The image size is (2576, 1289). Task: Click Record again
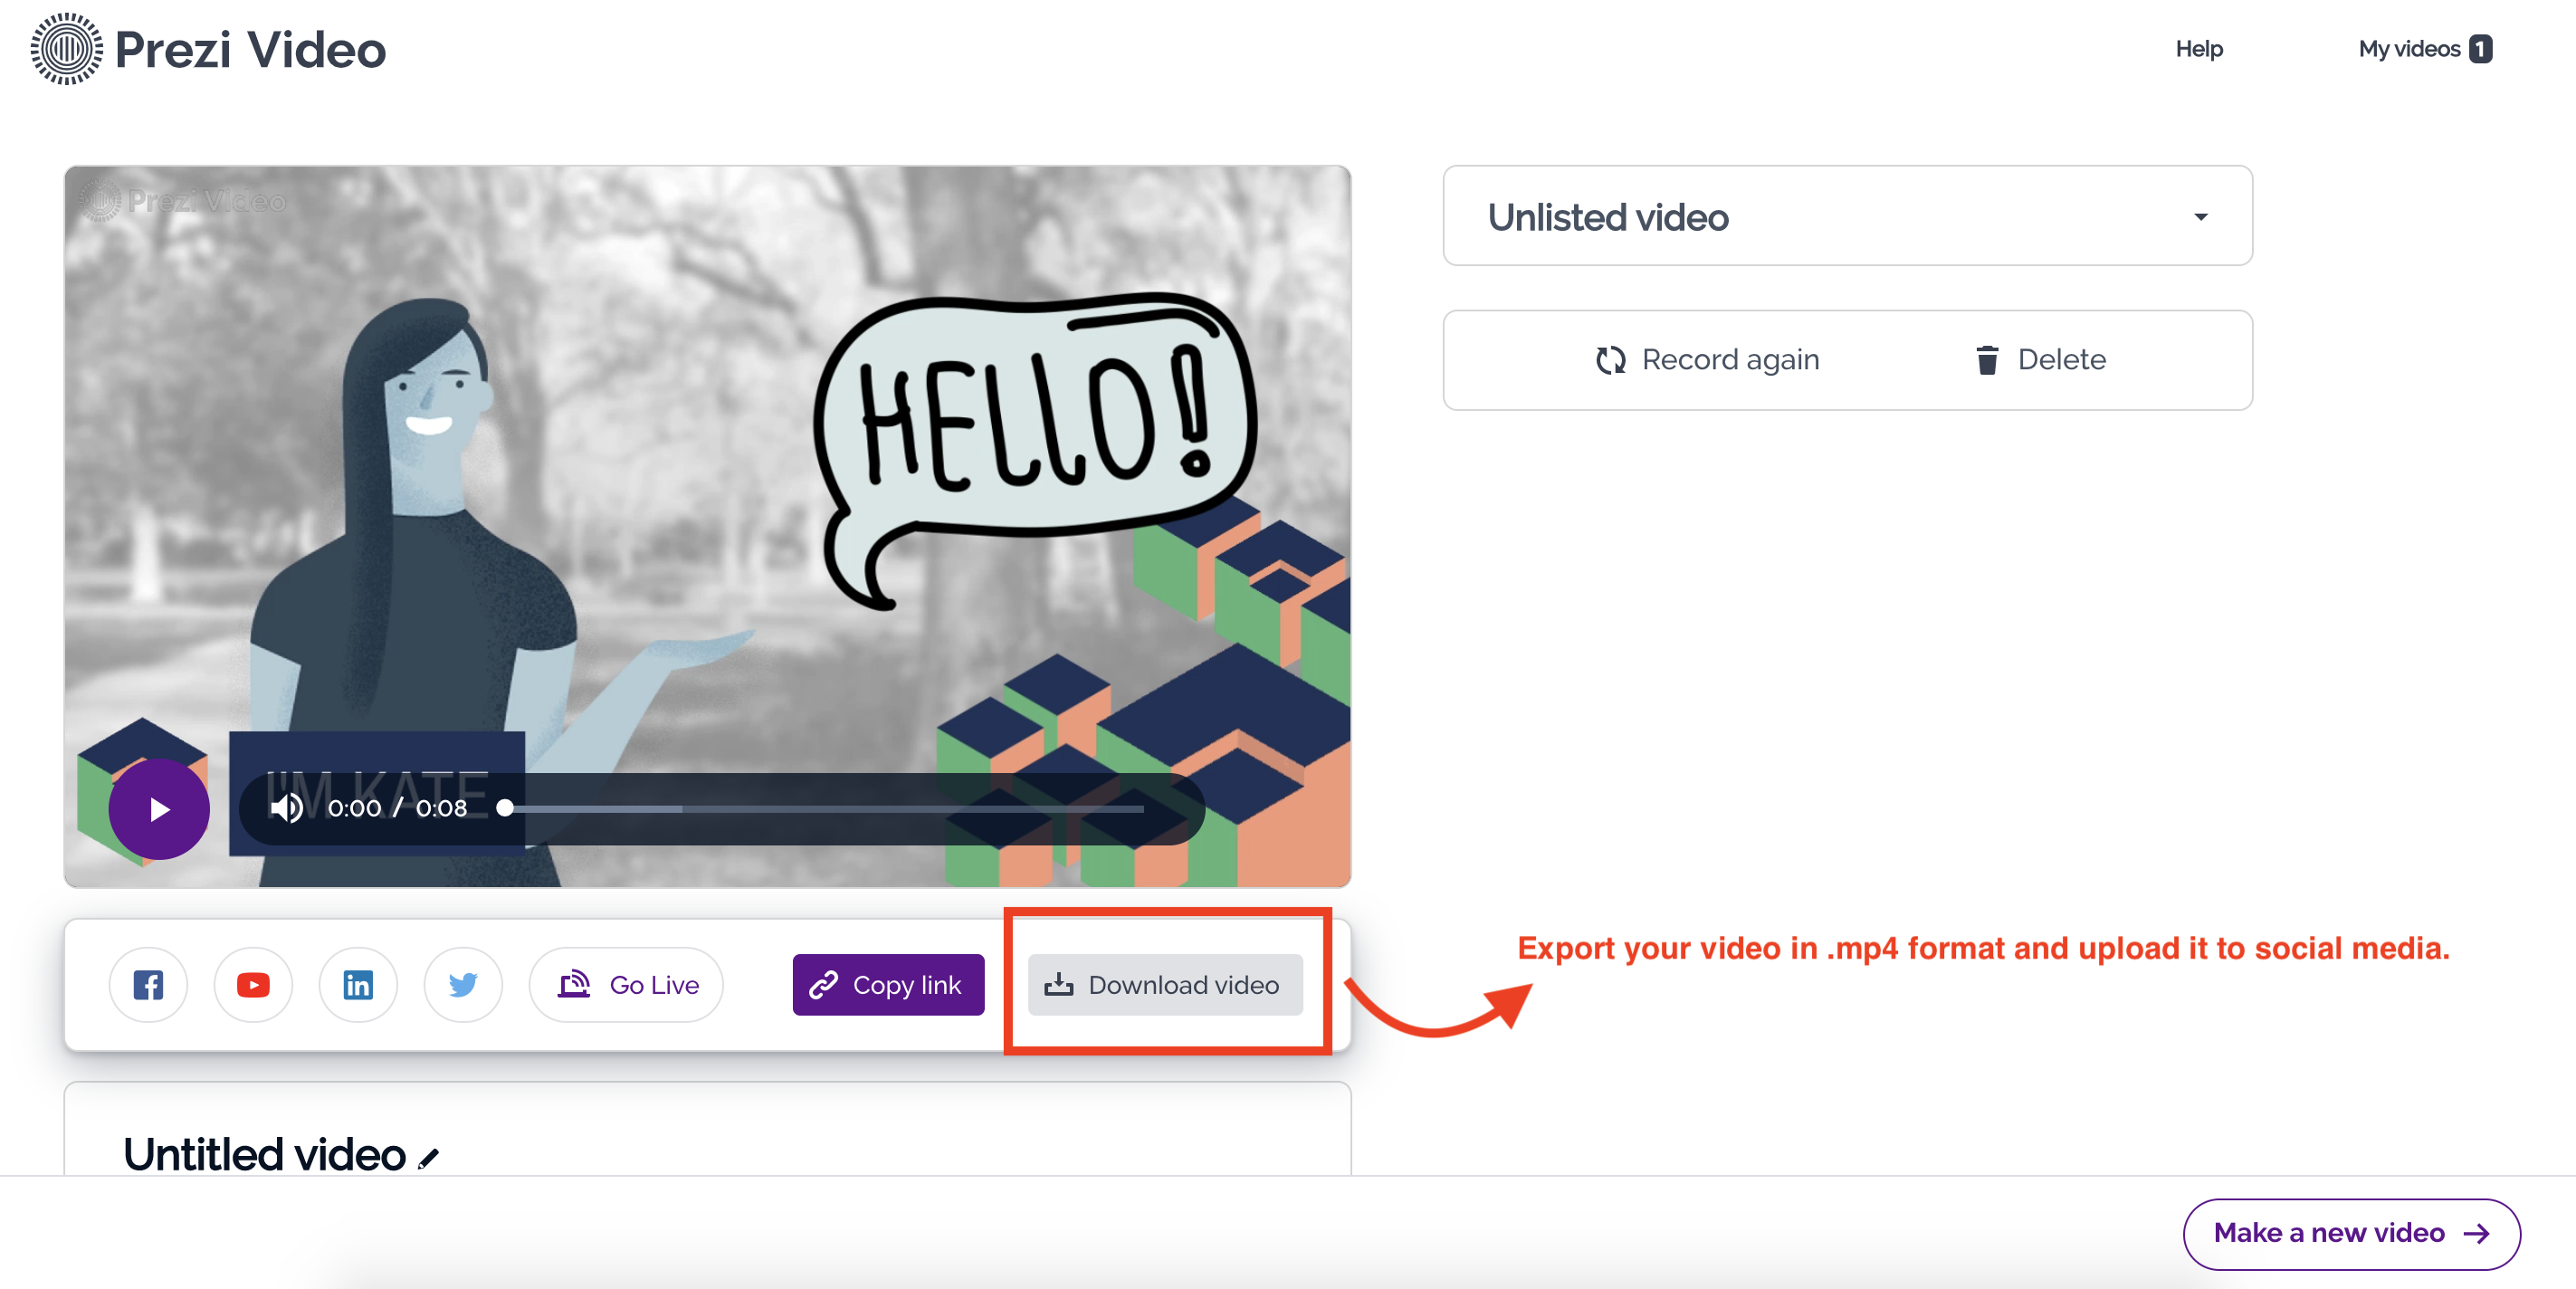click(x=1707, y=360)
